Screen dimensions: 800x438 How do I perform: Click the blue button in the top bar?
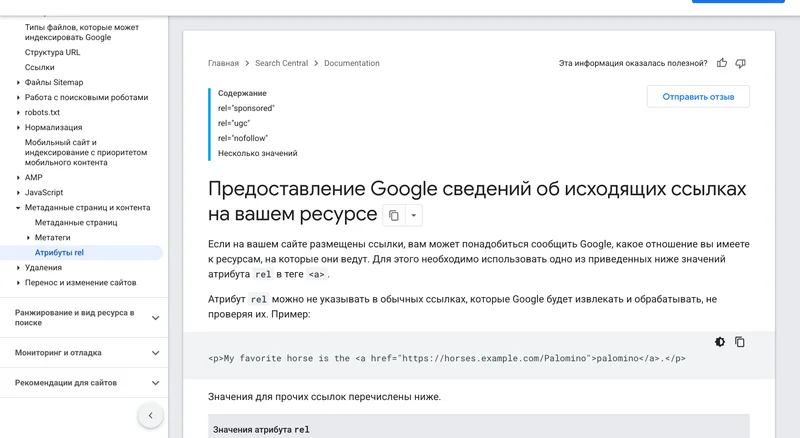(738, 2)
